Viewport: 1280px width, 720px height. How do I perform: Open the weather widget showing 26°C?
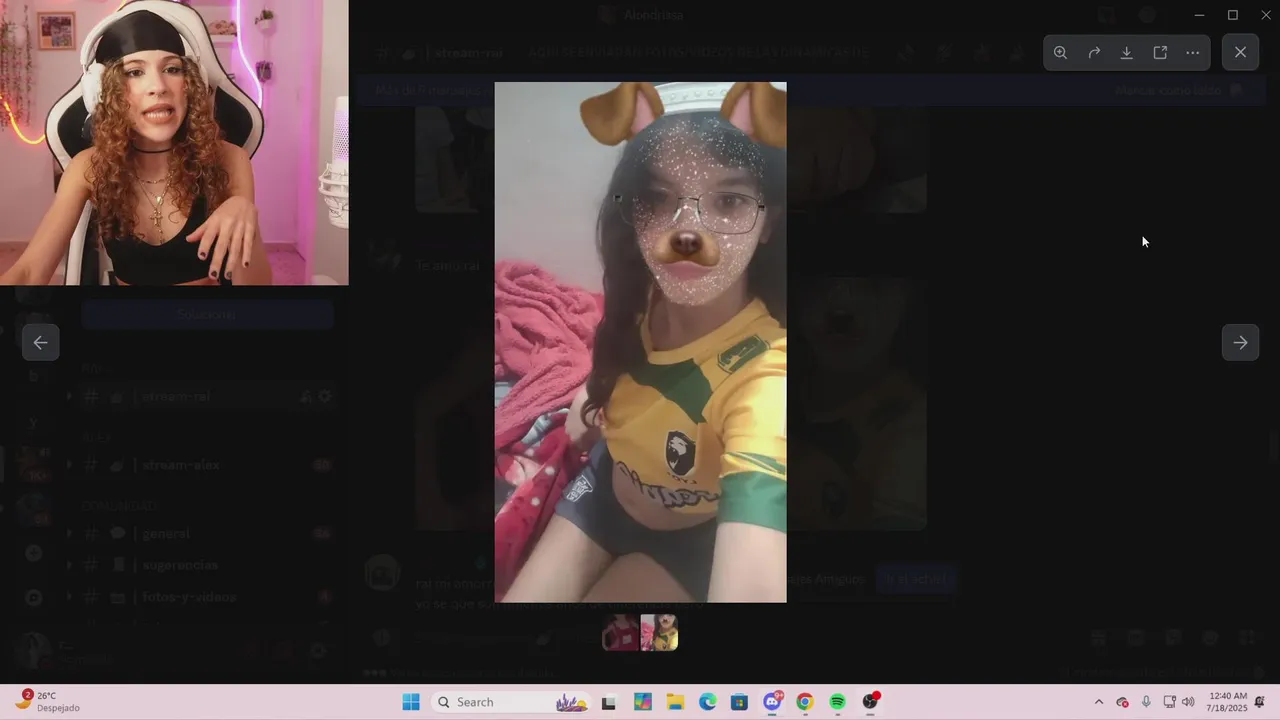(48, 702)
